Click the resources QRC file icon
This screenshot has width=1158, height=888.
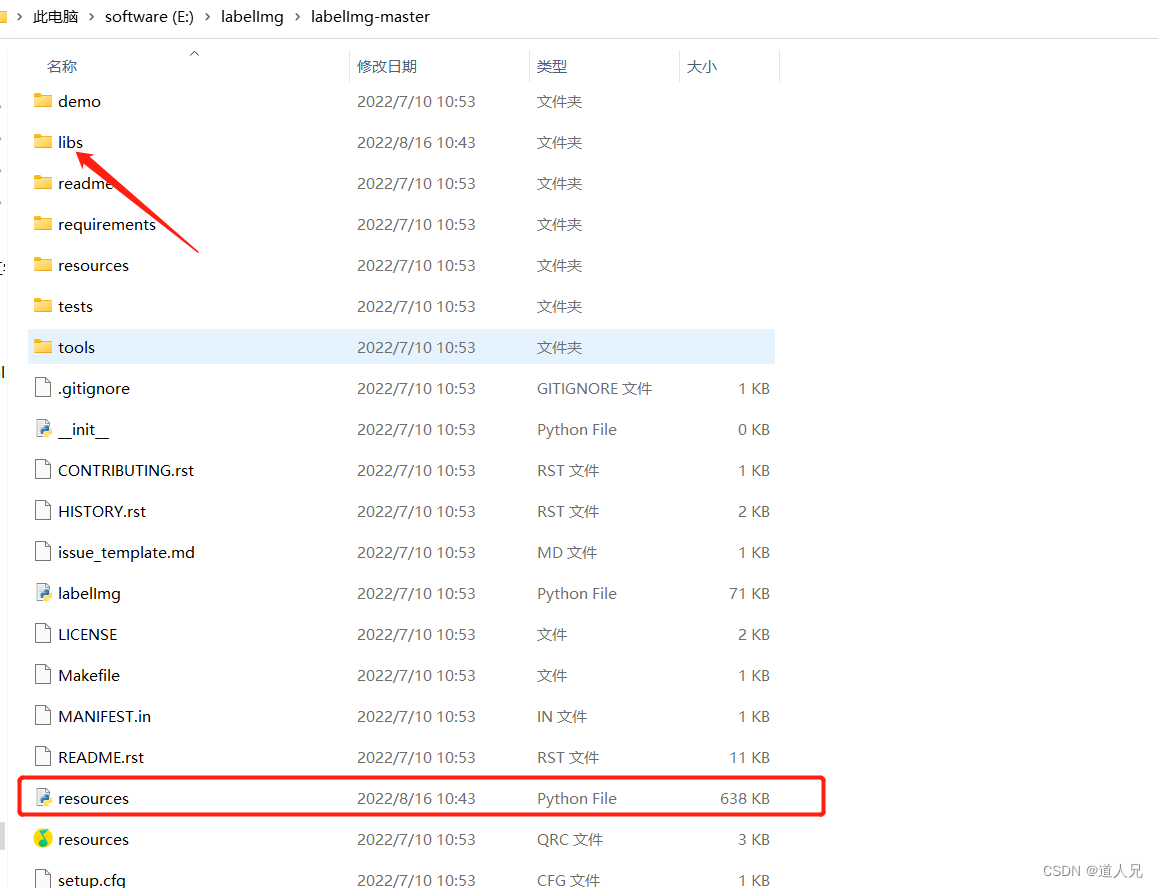tap(43, 839)
